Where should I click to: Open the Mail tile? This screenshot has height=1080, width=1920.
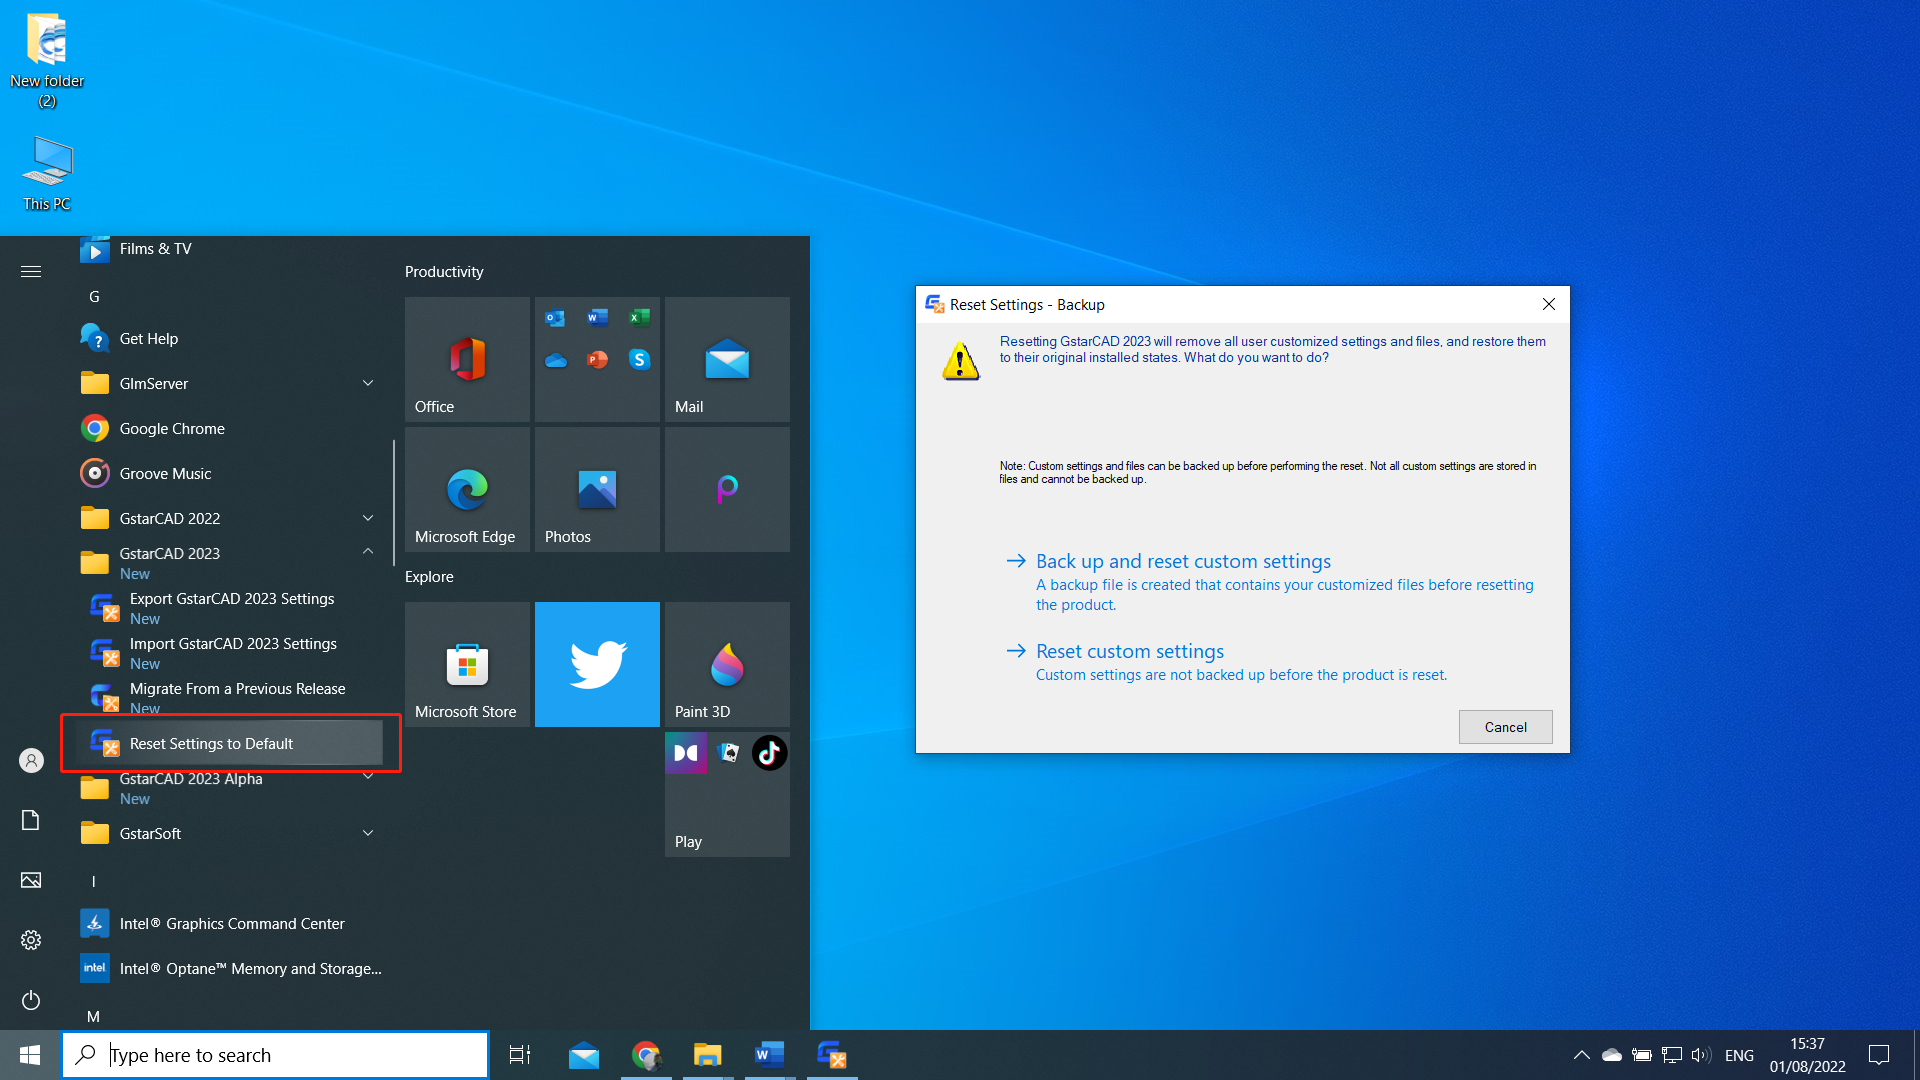point(727,359)
